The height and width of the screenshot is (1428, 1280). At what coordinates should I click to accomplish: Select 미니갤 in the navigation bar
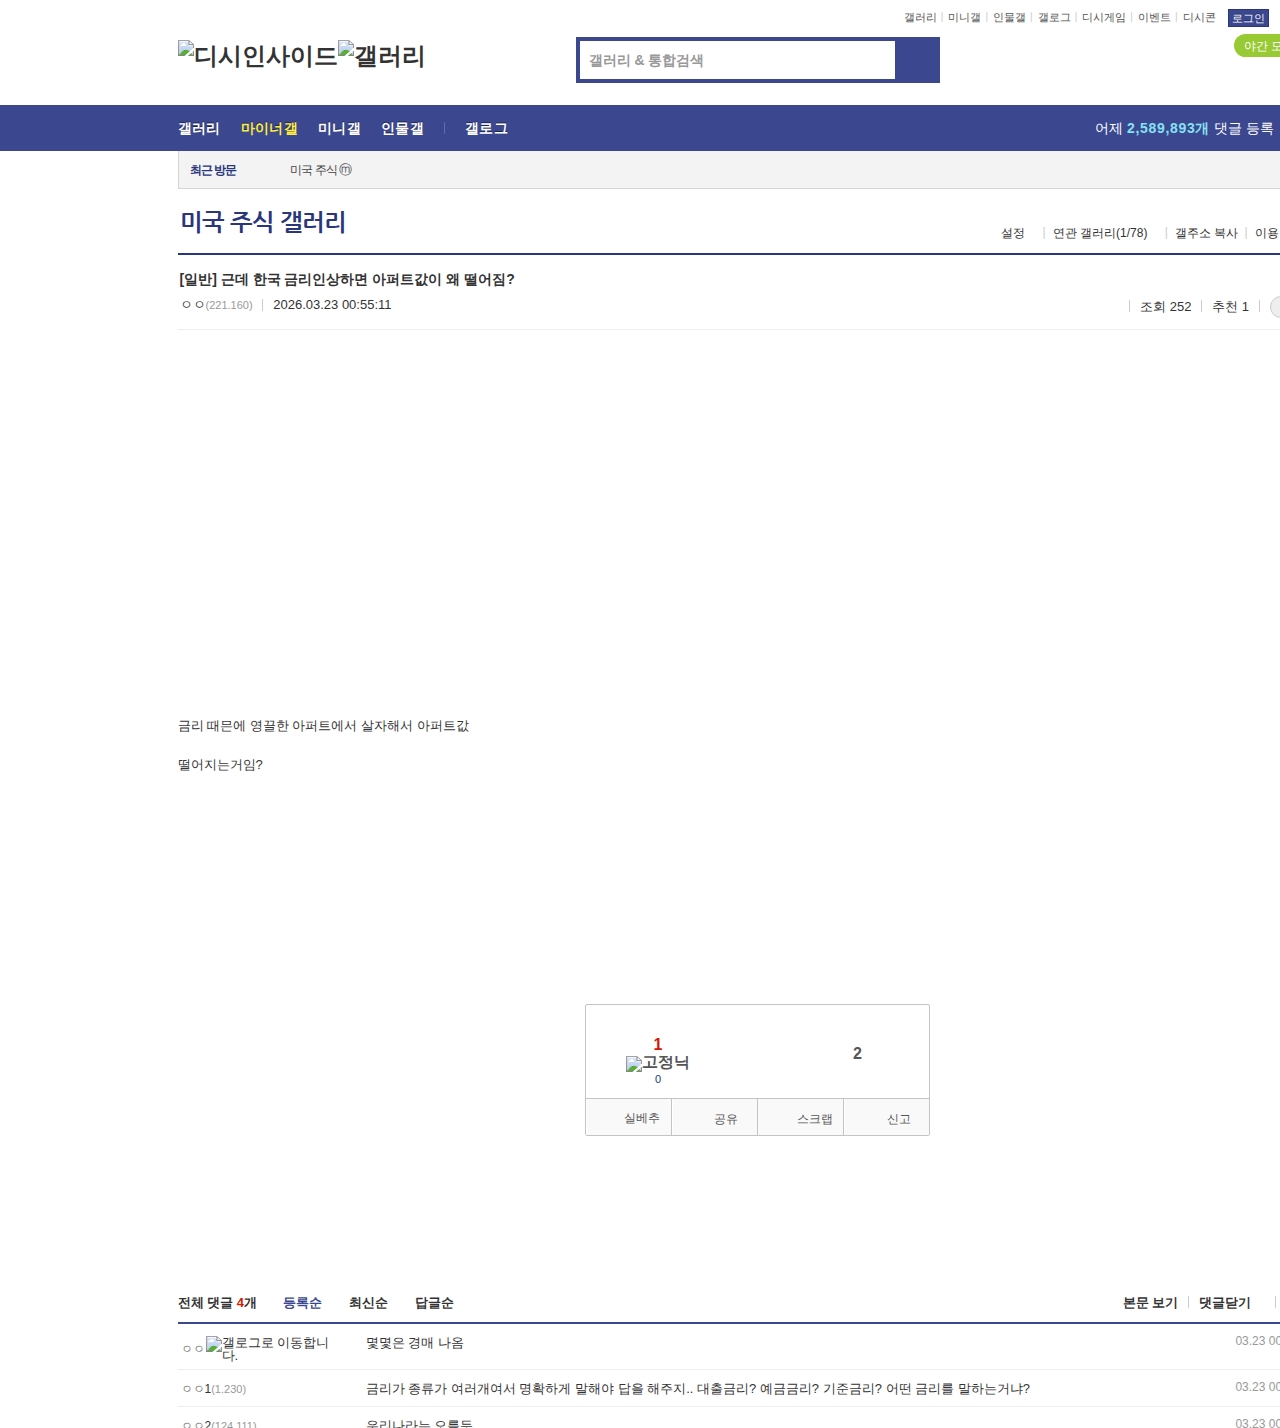[x=339, y=128]
